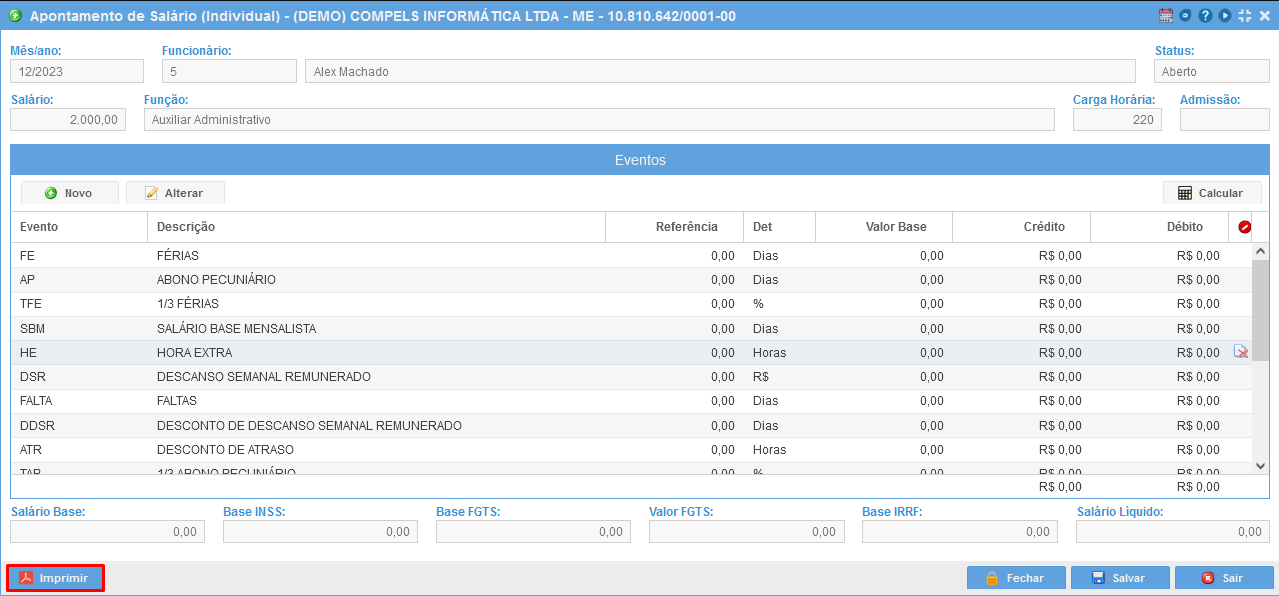Screen dimensions: 1279x596
Task: Select the HORA EXTRA description cell
Action: click(x=377, y=352)
